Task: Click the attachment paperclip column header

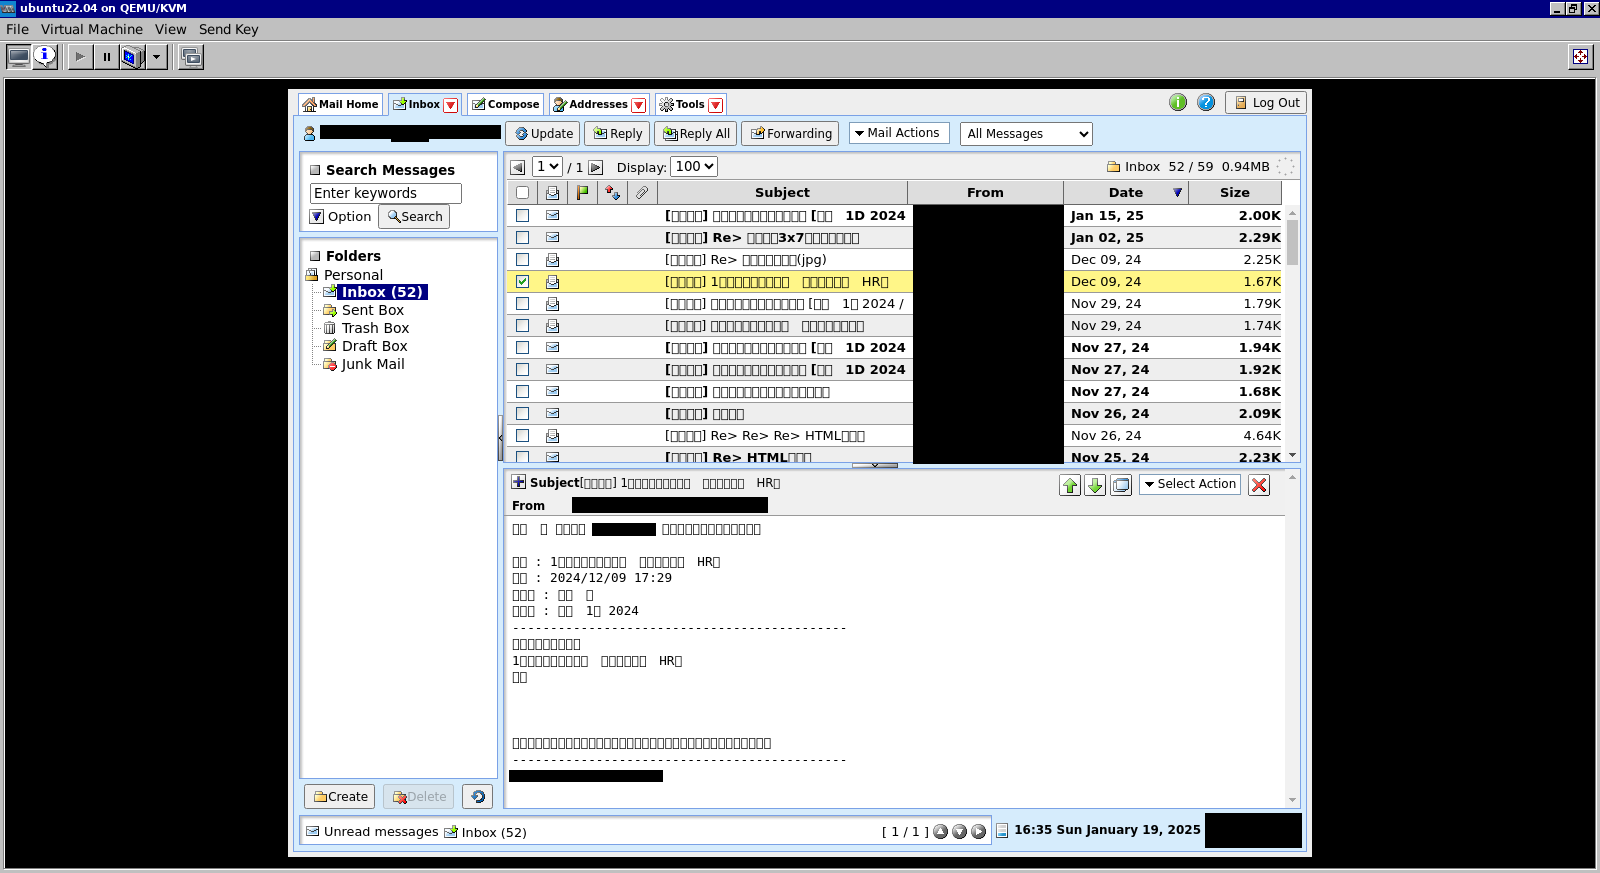Action: 642,193
